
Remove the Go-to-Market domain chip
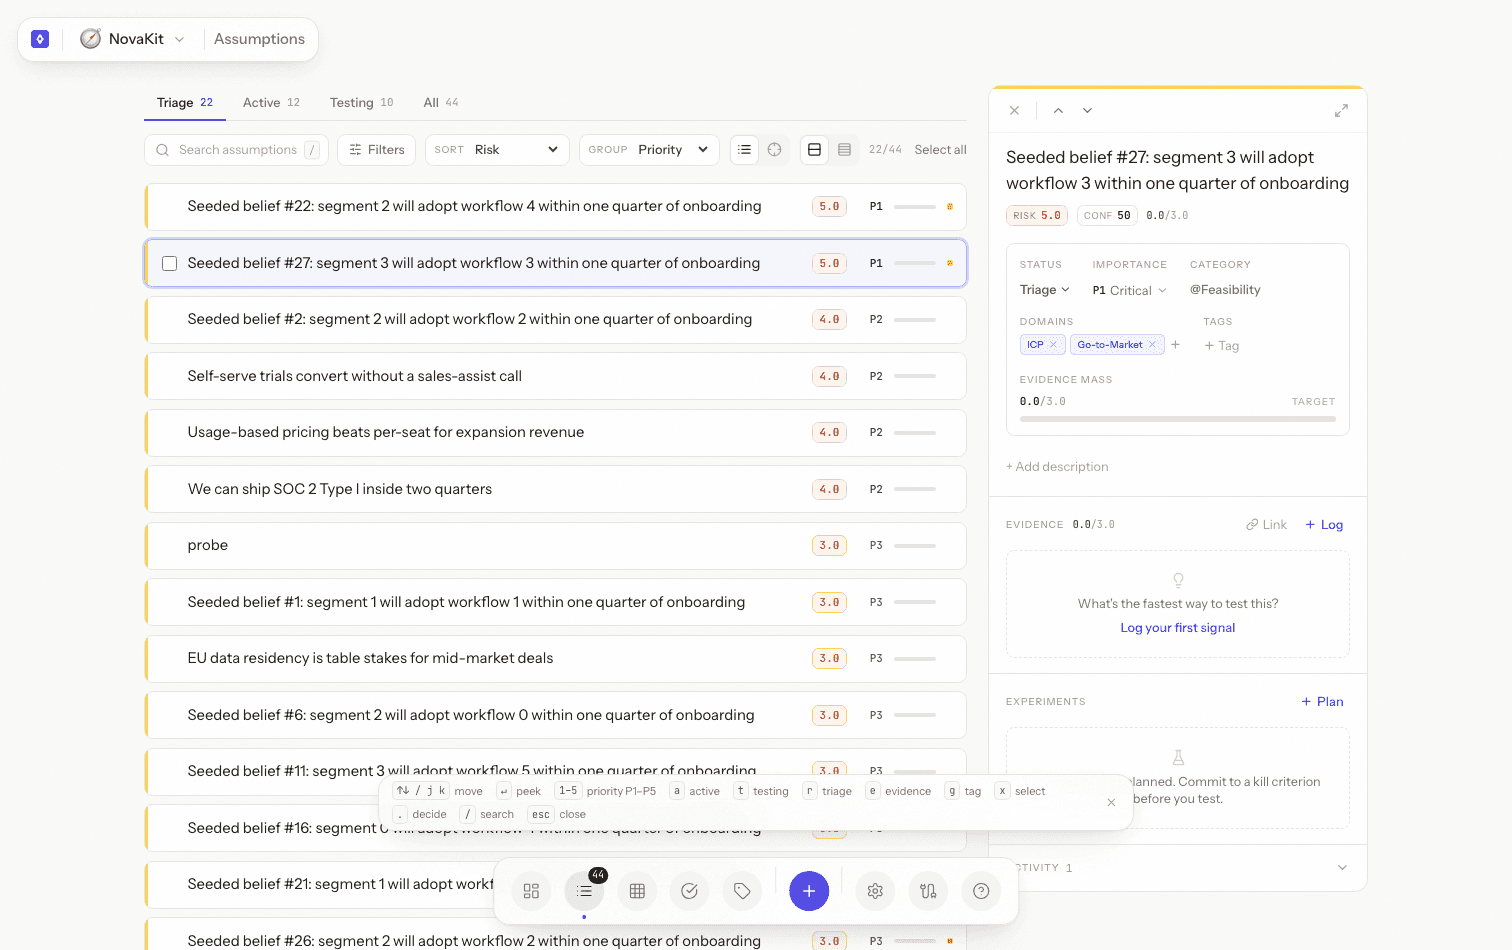pos(1152,345)
